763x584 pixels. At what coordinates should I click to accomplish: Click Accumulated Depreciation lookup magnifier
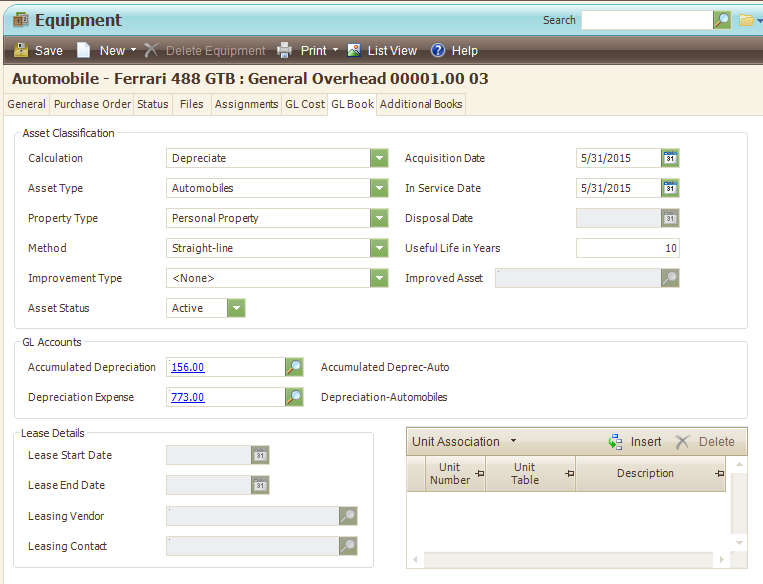pyautogui.click(x=294, y=367)
